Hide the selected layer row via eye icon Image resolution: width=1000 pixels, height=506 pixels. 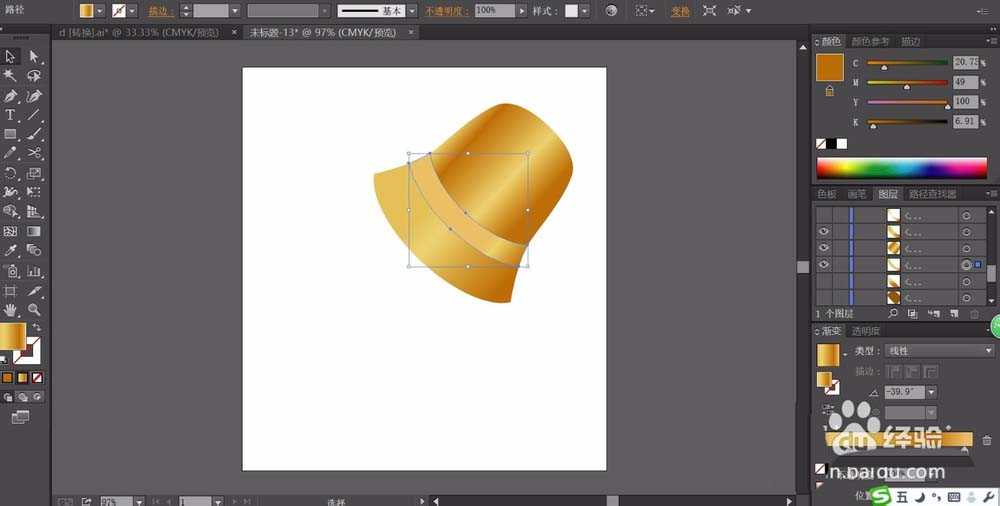(x=824, y=264)
